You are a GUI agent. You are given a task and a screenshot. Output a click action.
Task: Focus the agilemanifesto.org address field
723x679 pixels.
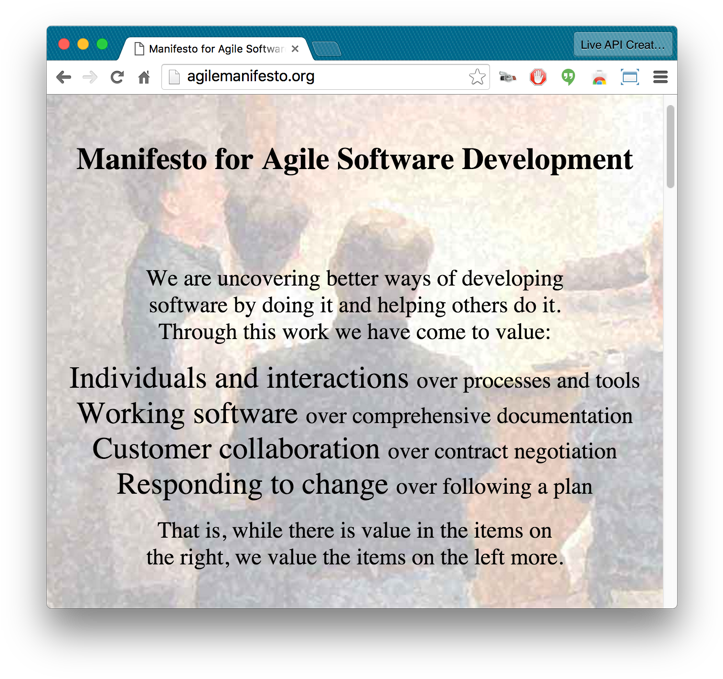(325, 77)
